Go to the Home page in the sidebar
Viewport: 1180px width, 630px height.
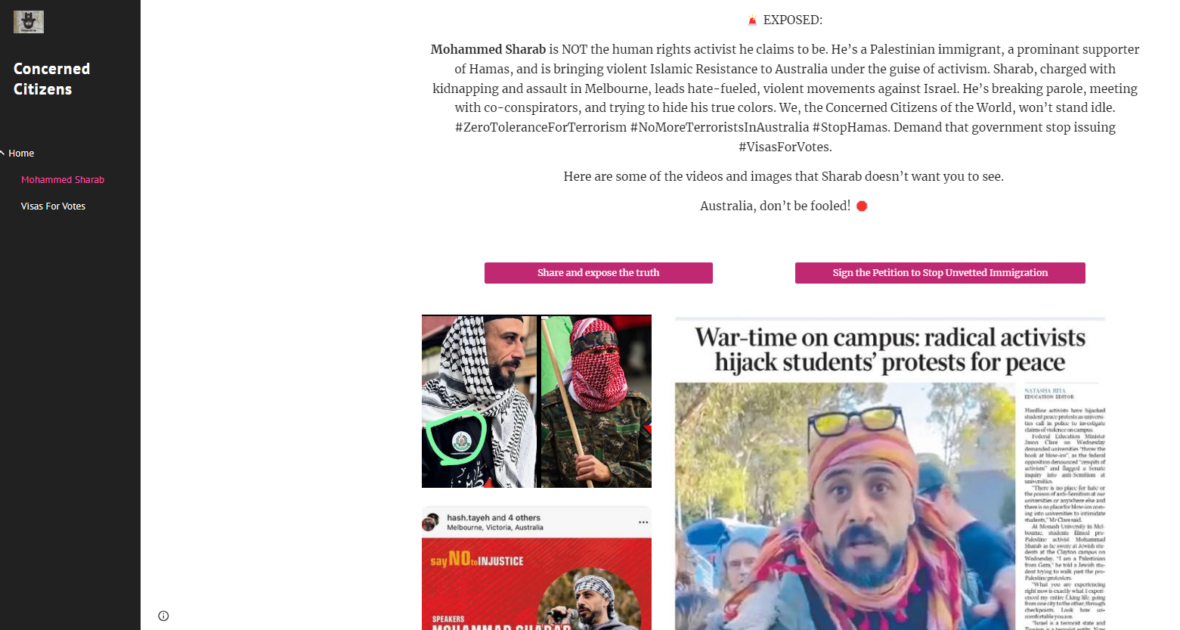pyautogui.click(x=21, y=153)
